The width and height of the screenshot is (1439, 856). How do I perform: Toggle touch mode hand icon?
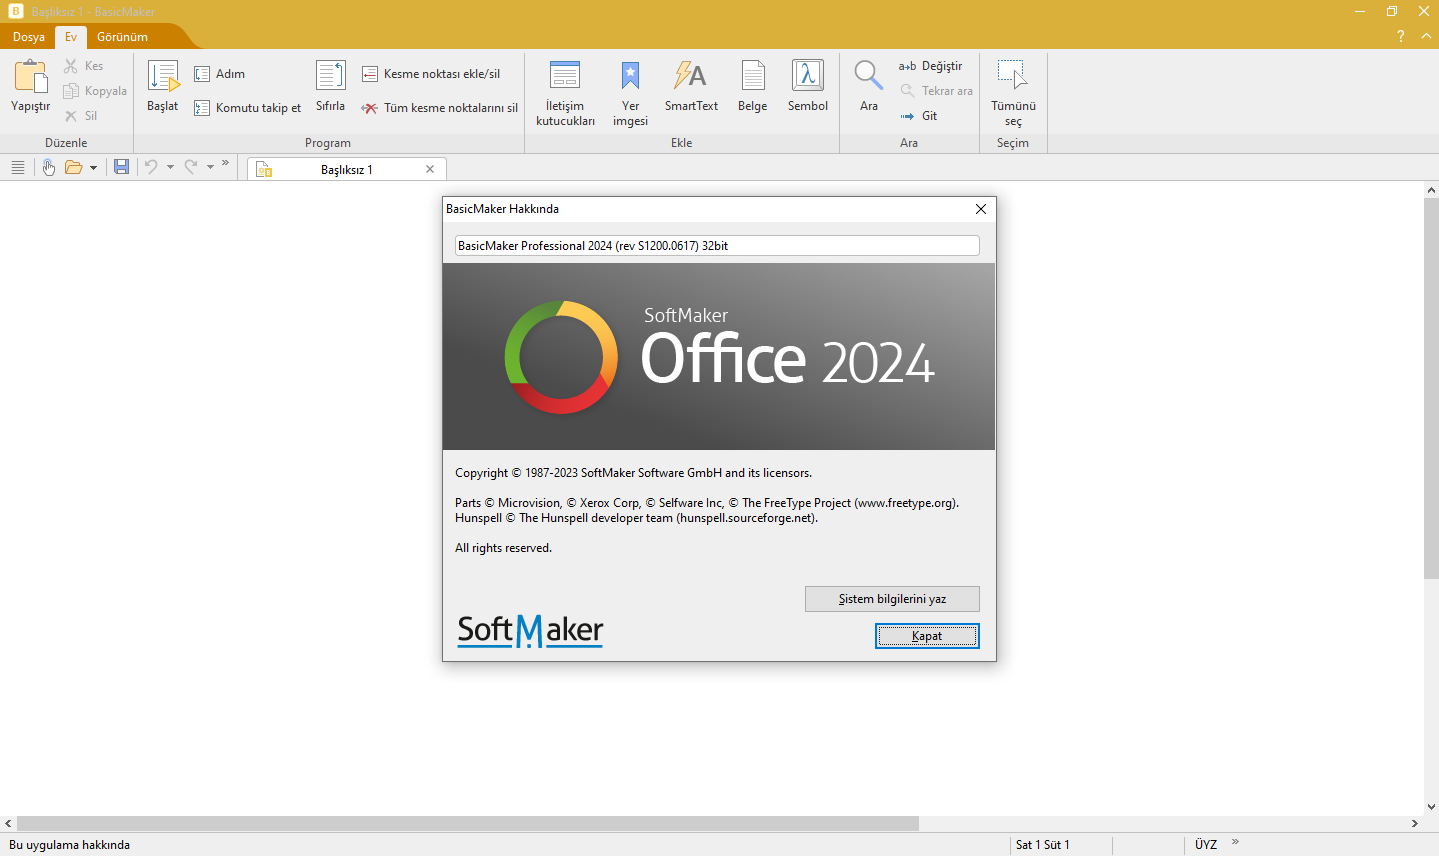[x=48, y=167]
